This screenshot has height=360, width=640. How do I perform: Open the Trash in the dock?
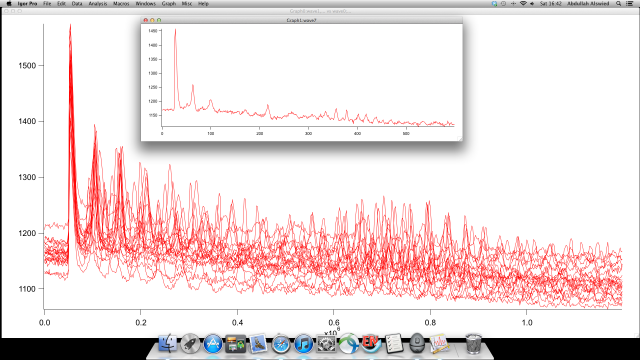click(x=473, y=344)
